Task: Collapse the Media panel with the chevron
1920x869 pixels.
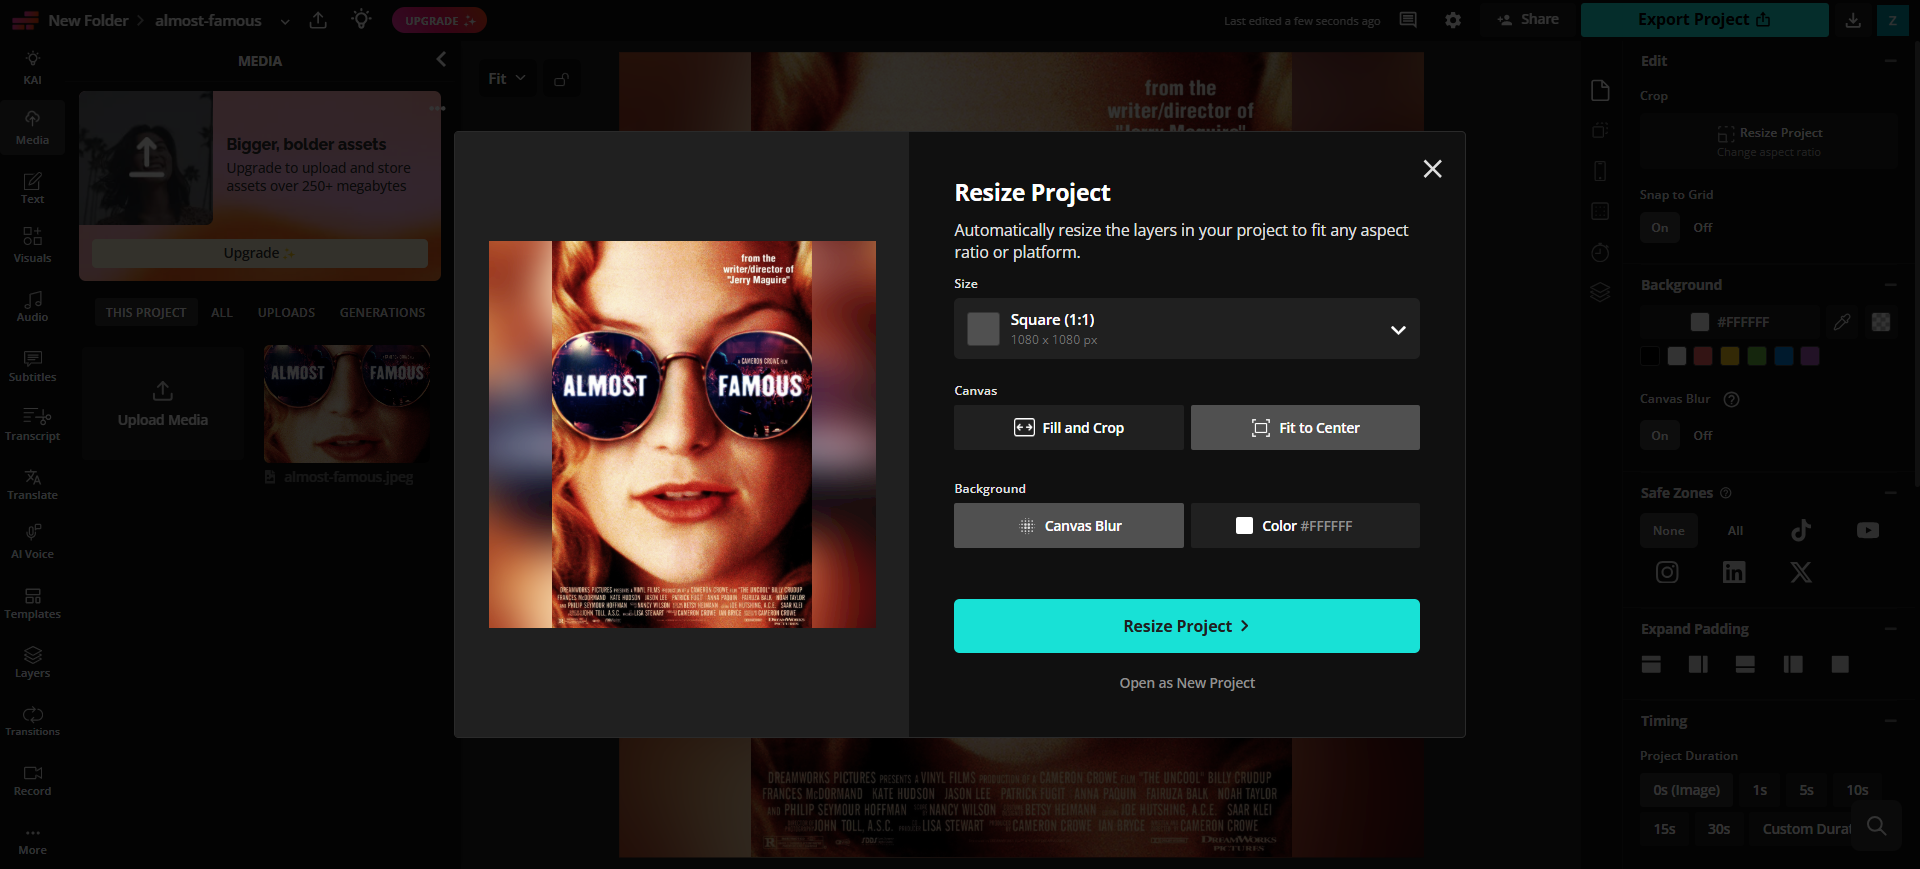Action: [x=441, y=60]
